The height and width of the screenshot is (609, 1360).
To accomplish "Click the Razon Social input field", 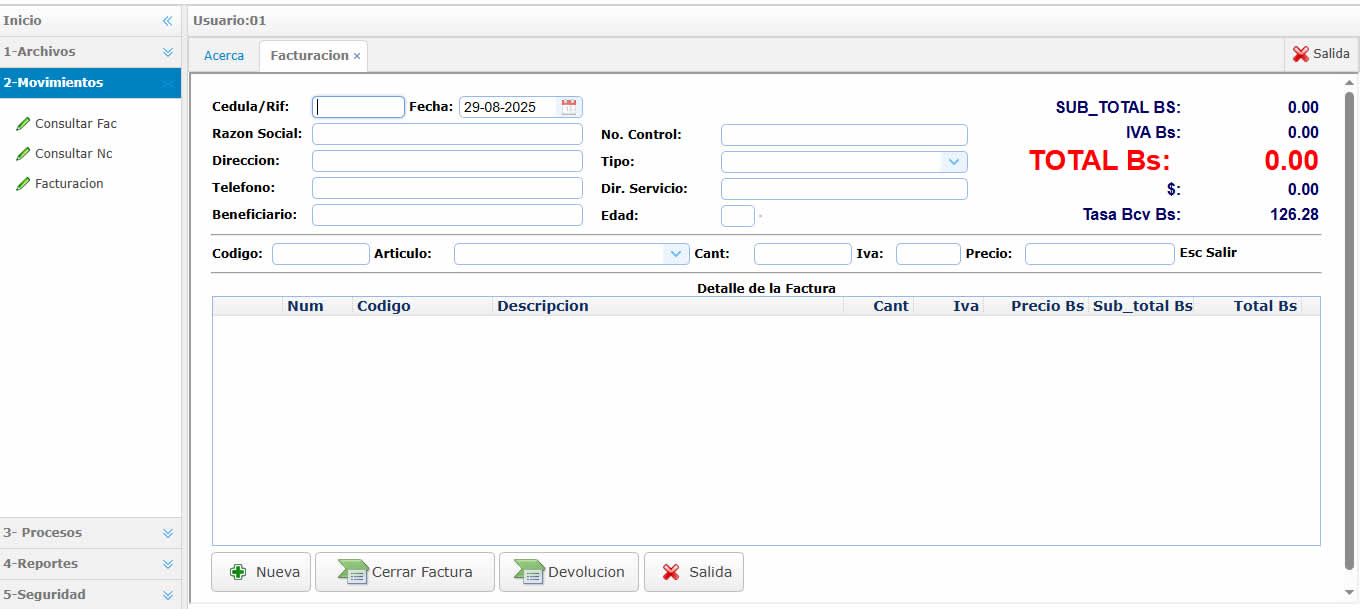I will coord(447,134).
